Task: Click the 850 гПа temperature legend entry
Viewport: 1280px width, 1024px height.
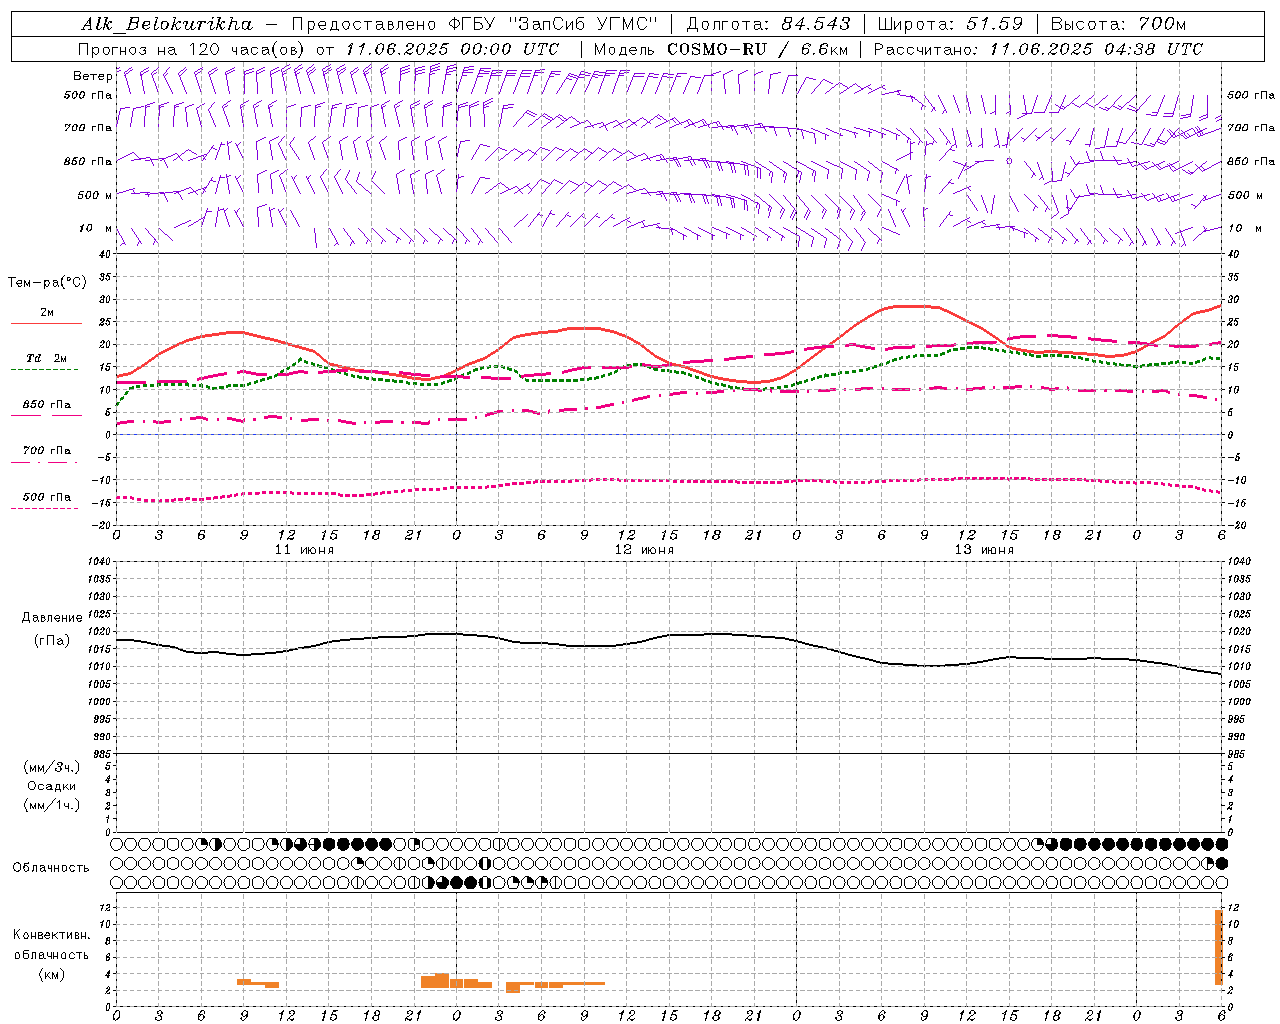Action: pyautogui.click(x=47, y=405)
